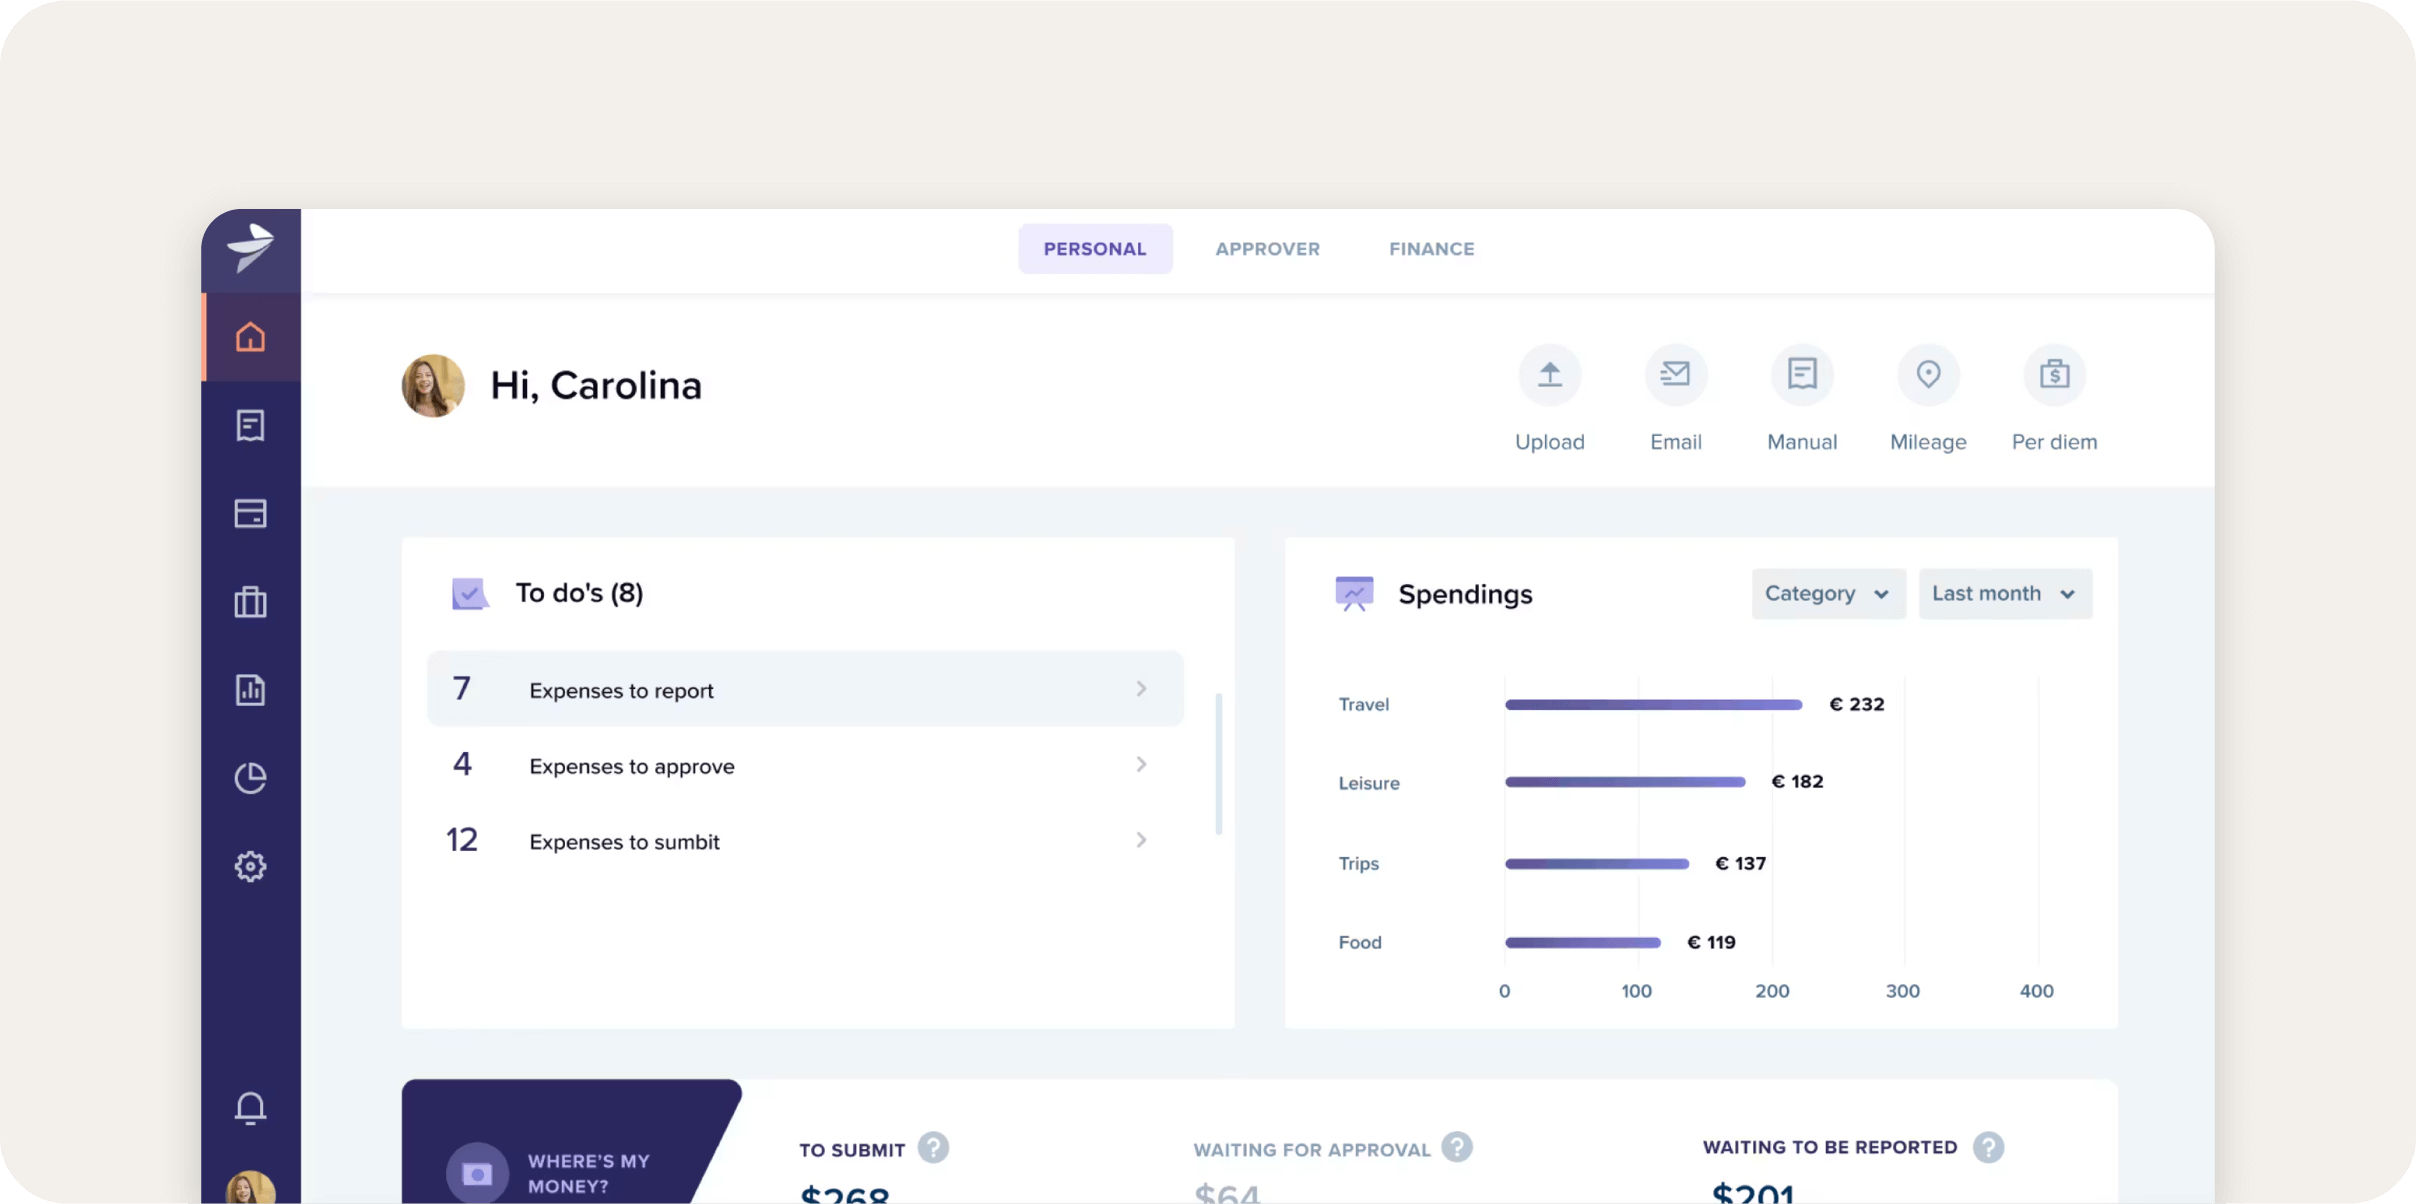Image resolution: width=2416 pixels, height=1204 pixels.
Task: Change the Last month time filter
Action: click(x=2004, y=593)
